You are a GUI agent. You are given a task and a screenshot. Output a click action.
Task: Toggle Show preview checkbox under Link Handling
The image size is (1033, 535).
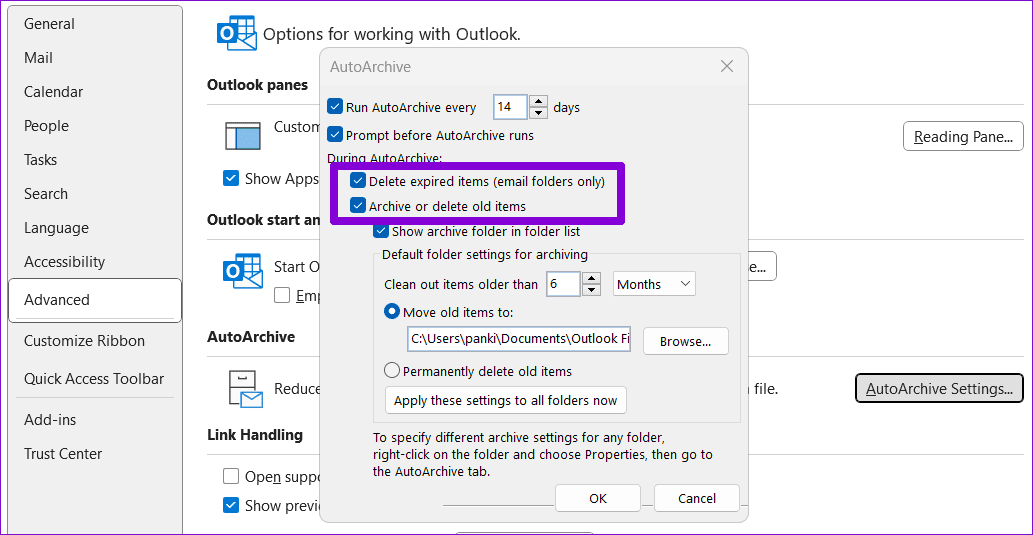coord(231,505)
